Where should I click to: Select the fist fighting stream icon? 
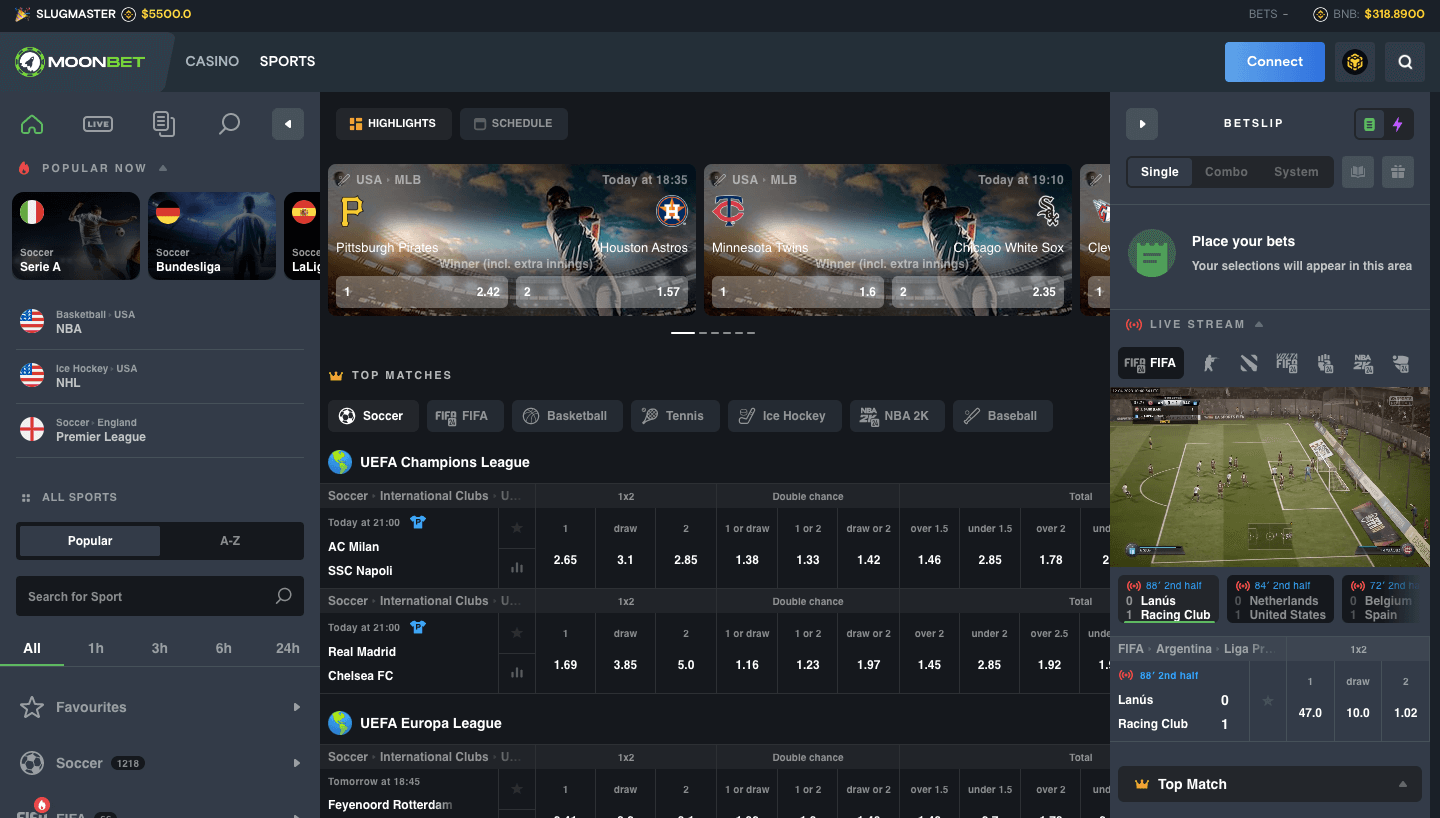1325,363
